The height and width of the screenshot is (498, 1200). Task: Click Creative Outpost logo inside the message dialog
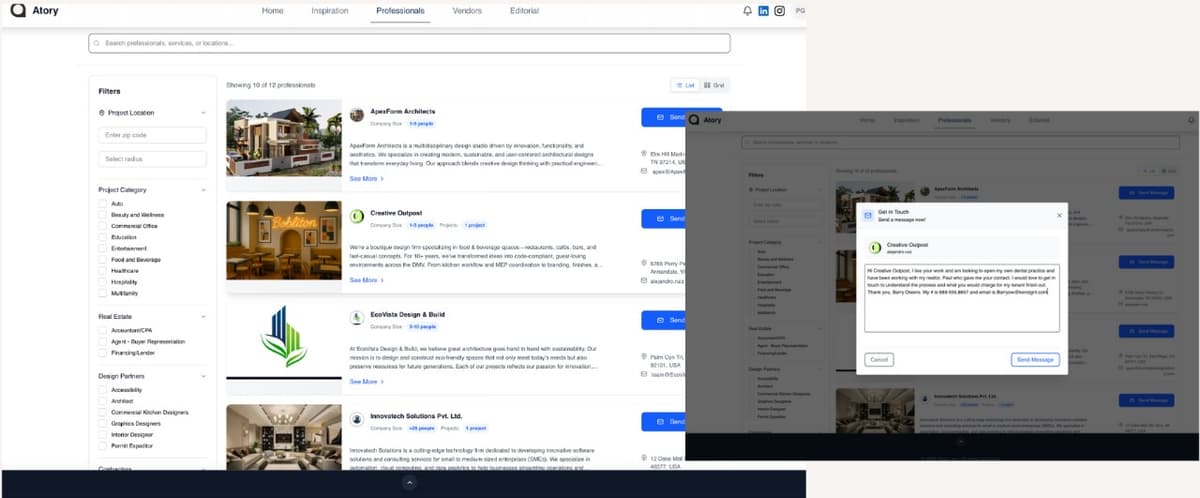874,247
